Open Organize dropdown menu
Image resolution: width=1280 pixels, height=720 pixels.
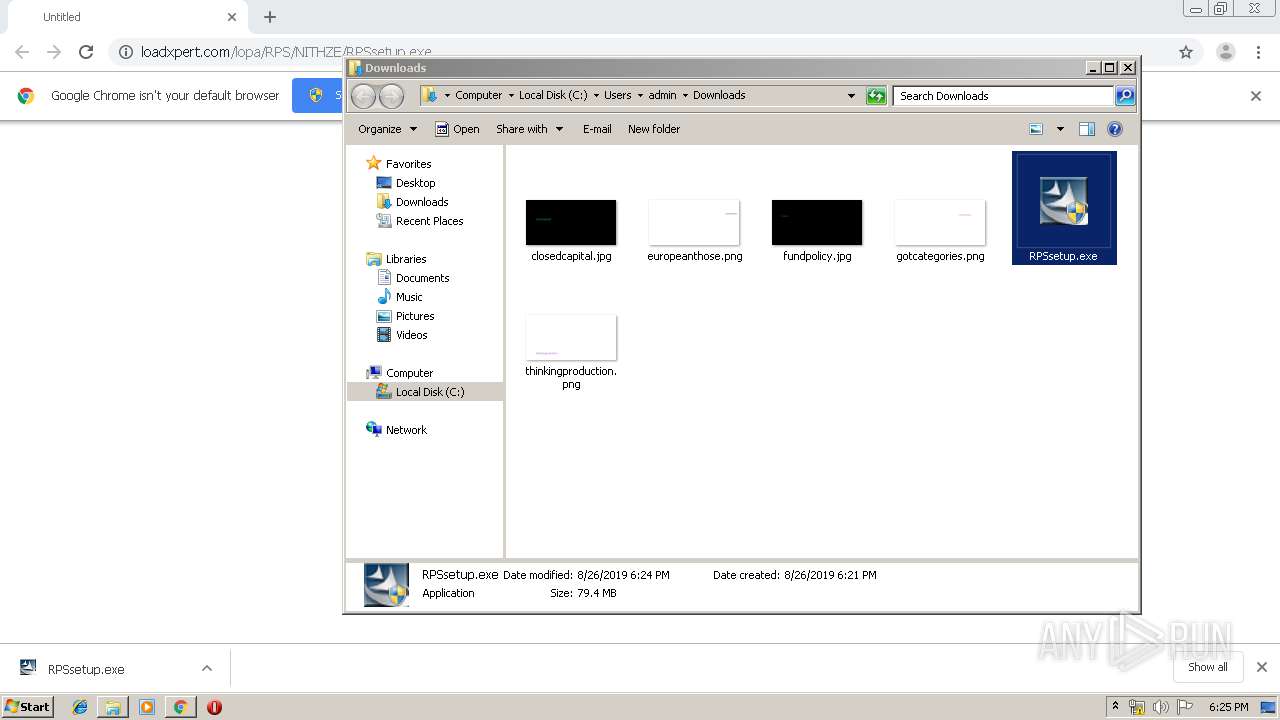pos(387,129)
